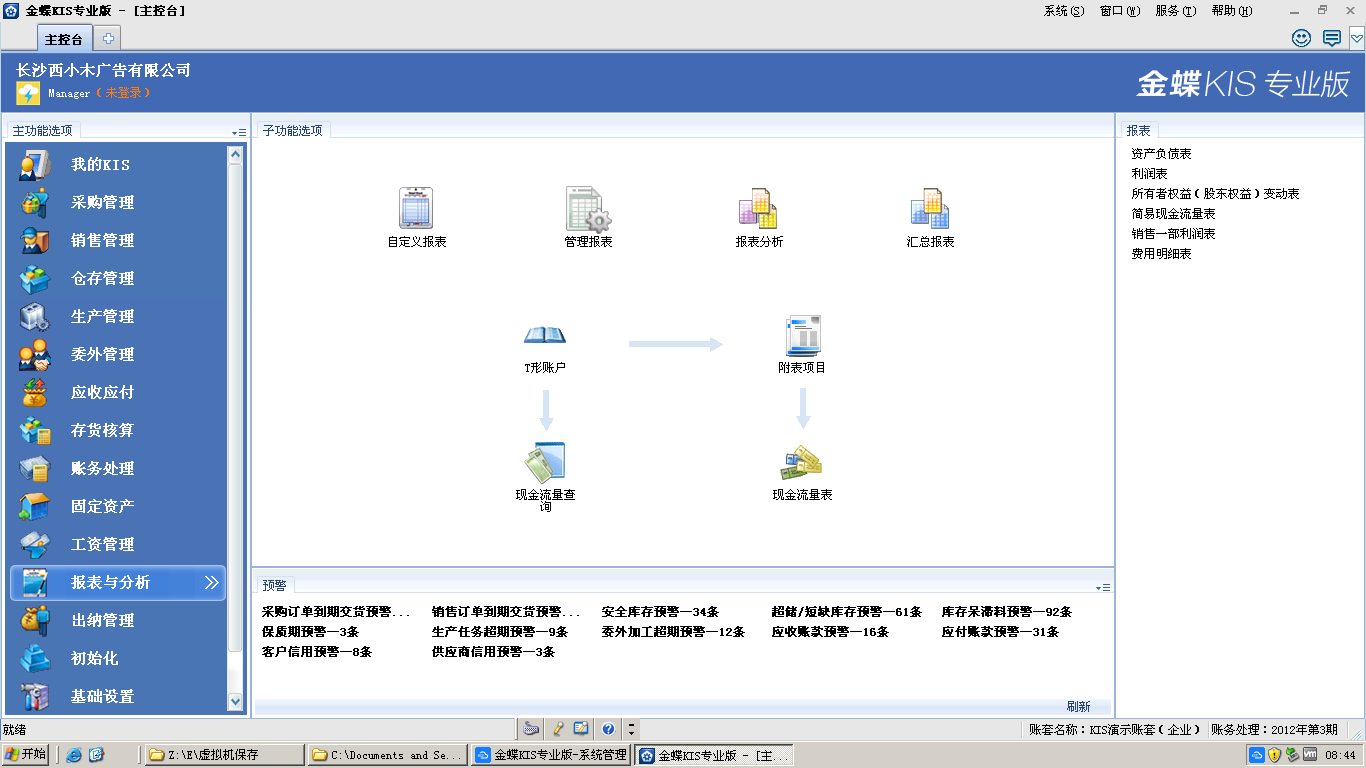Open 安全库存预警—34条 warning
Screen dimensions: 1366x768
pos(660,612)
